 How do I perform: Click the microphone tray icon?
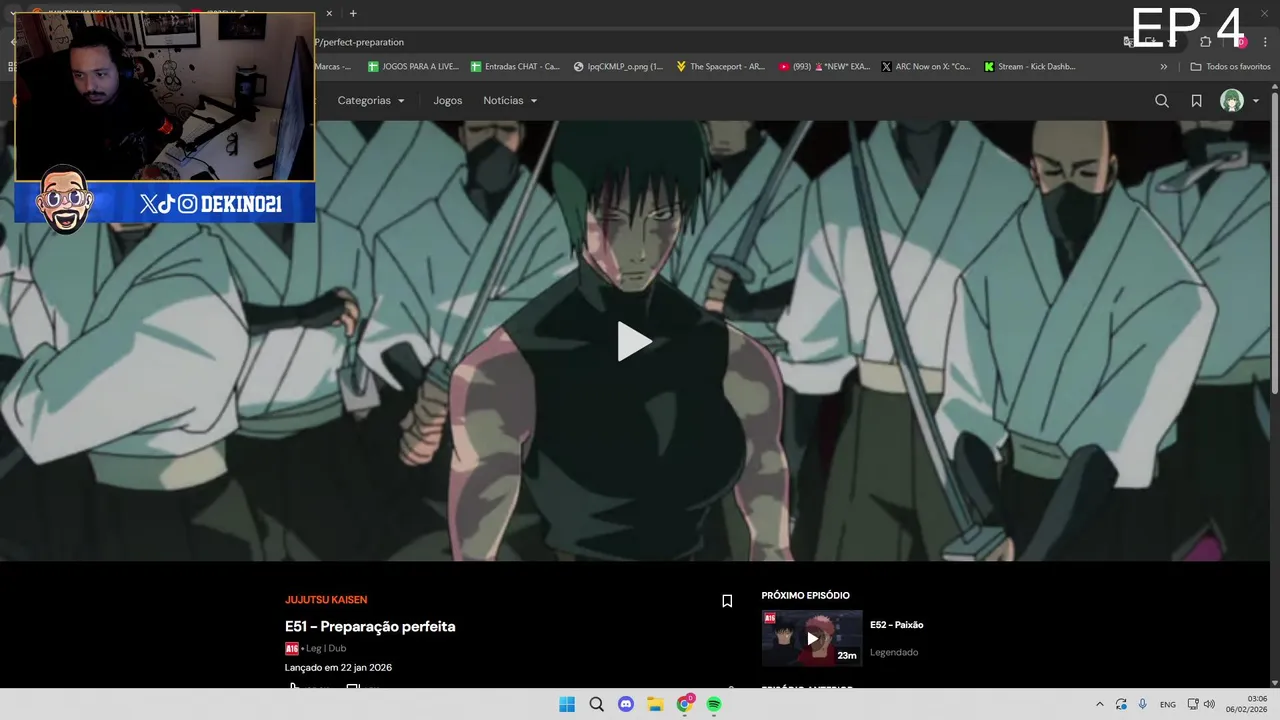[1142, 704]
